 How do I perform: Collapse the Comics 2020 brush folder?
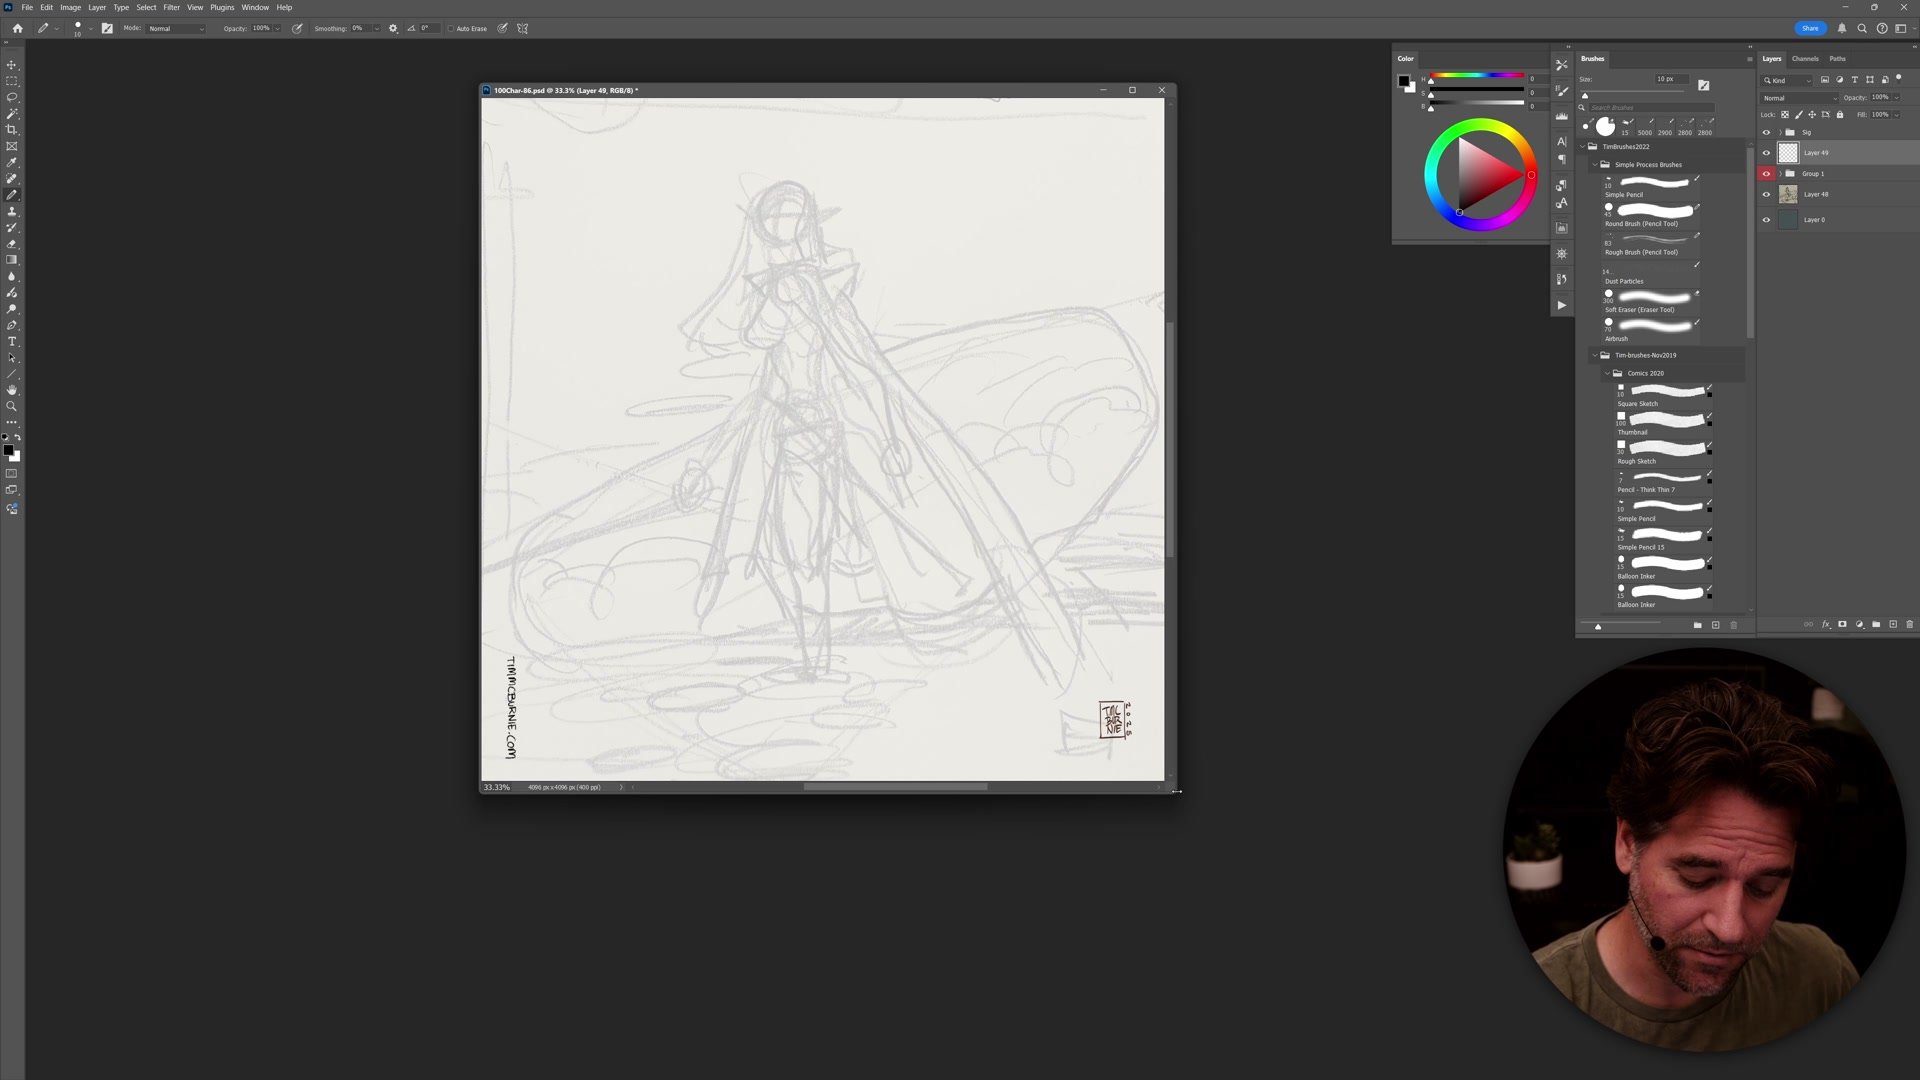click(1607, 373)
